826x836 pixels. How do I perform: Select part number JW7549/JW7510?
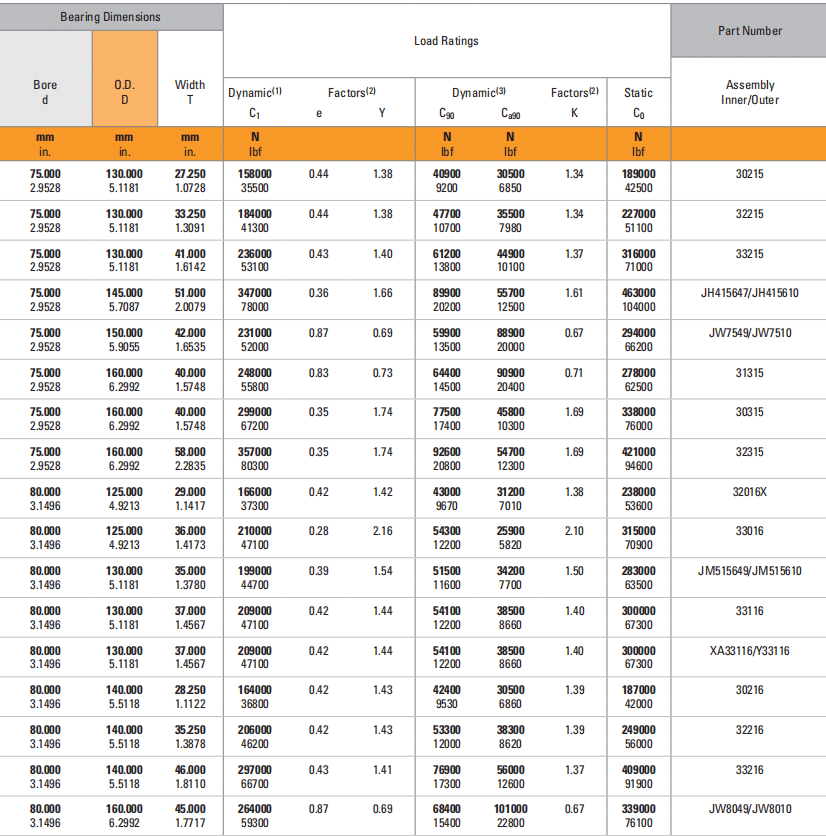[749, 333]
